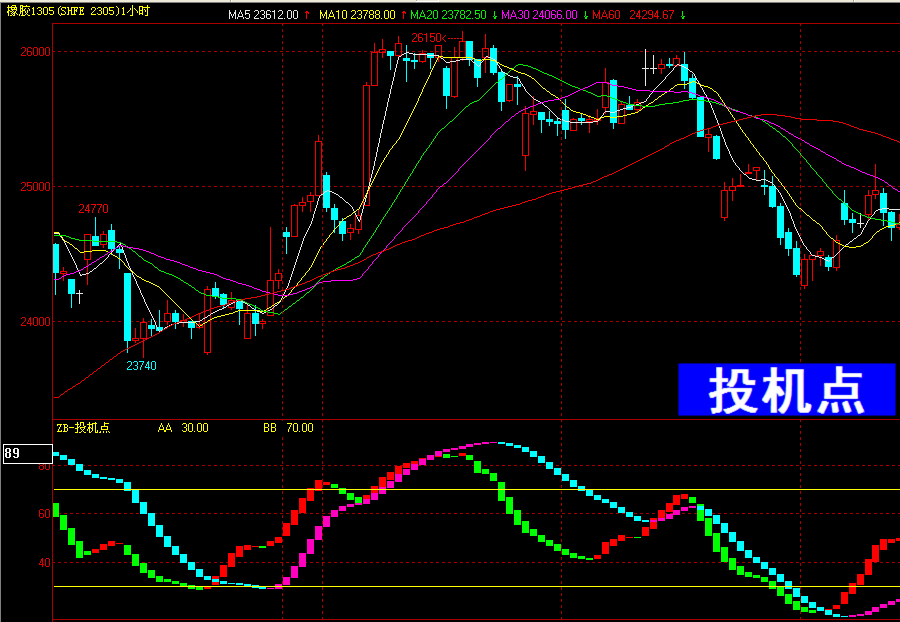Select the MA60 24294.67 indicator label
Screen dimensions: 900x622
click(x=633, y=15)
